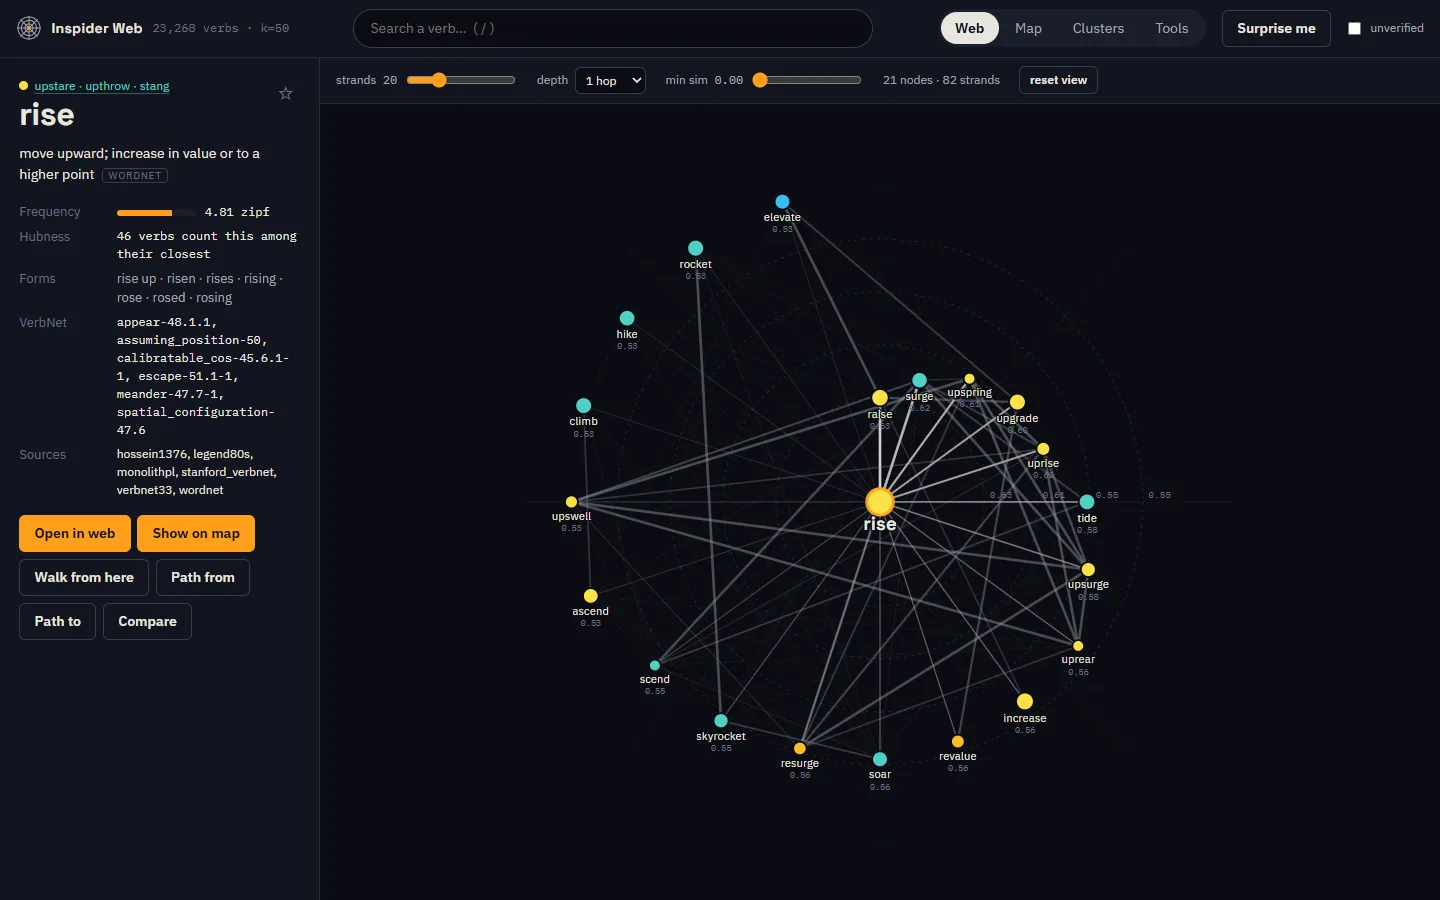
Task: Open the depth hop dropdown
Action: pyautogui.click(x=610, y=80)
